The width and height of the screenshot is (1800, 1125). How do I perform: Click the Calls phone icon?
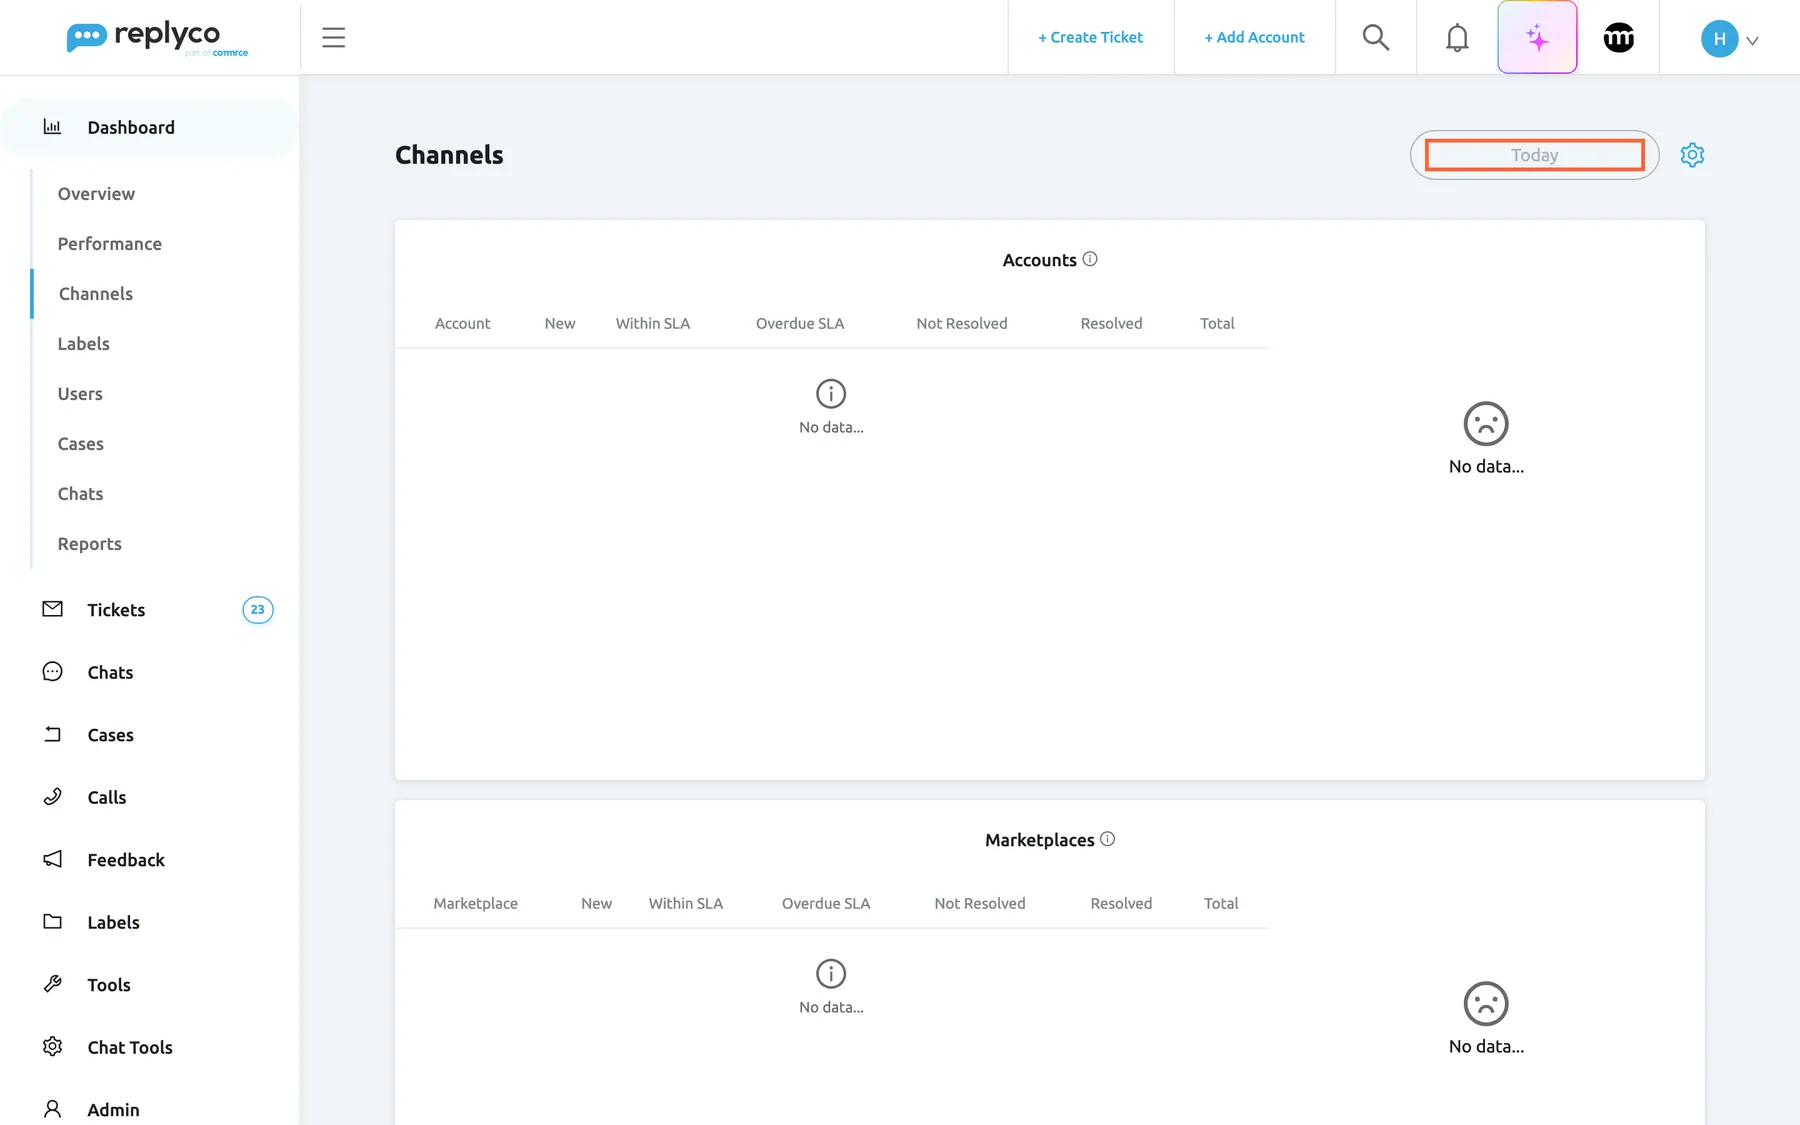tap(53, 797)
